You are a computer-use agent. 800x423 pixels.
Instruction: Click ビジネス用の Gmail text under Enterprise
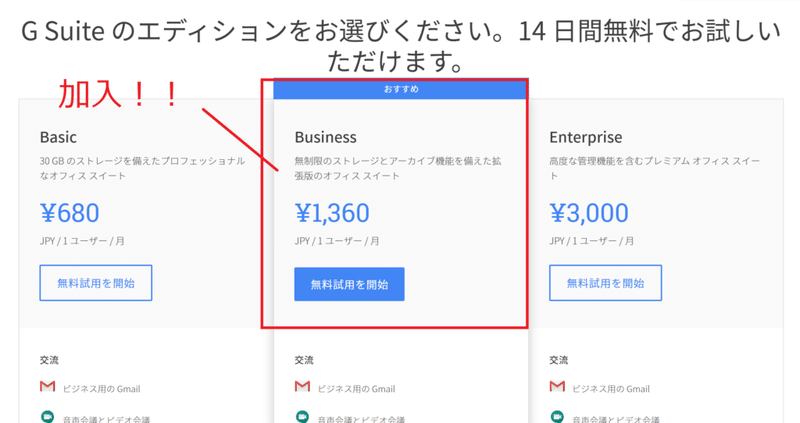[613, 389]
